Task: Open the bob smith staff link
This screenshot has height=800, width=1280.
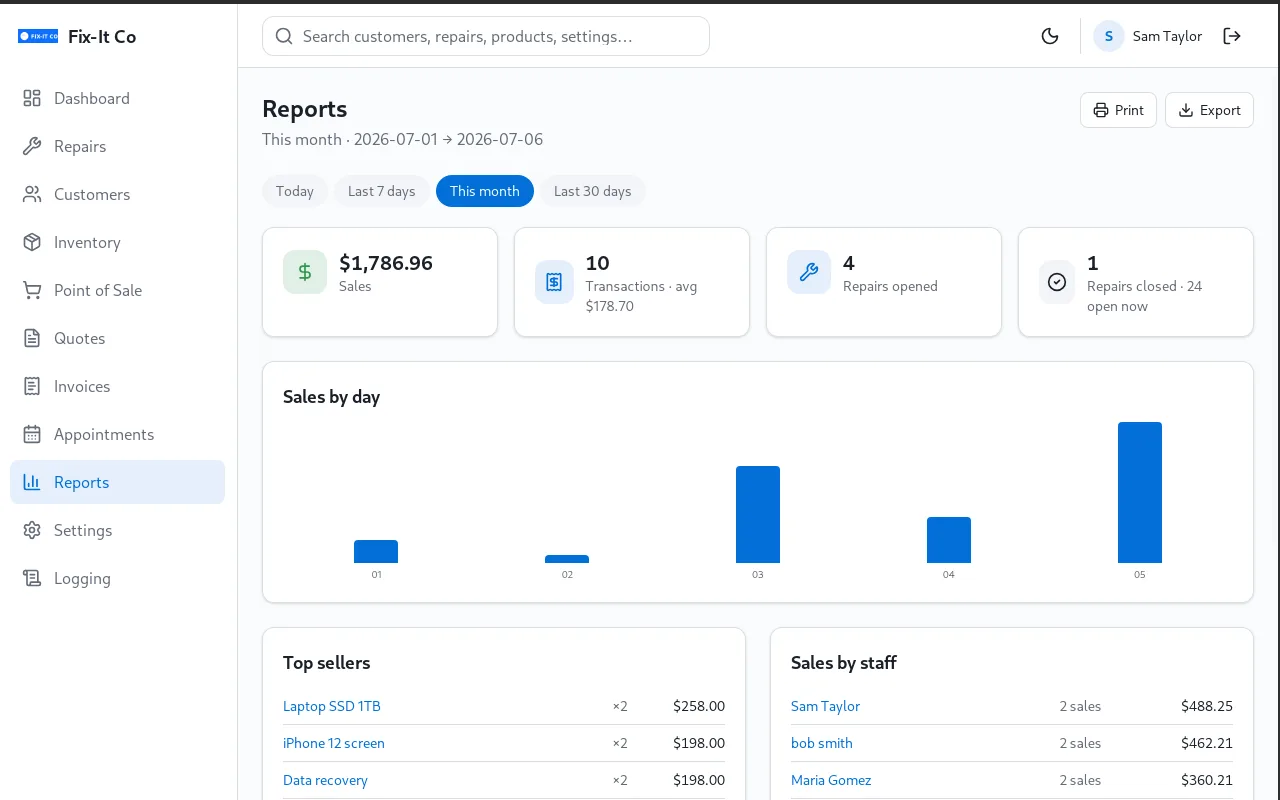Action: 822,743
